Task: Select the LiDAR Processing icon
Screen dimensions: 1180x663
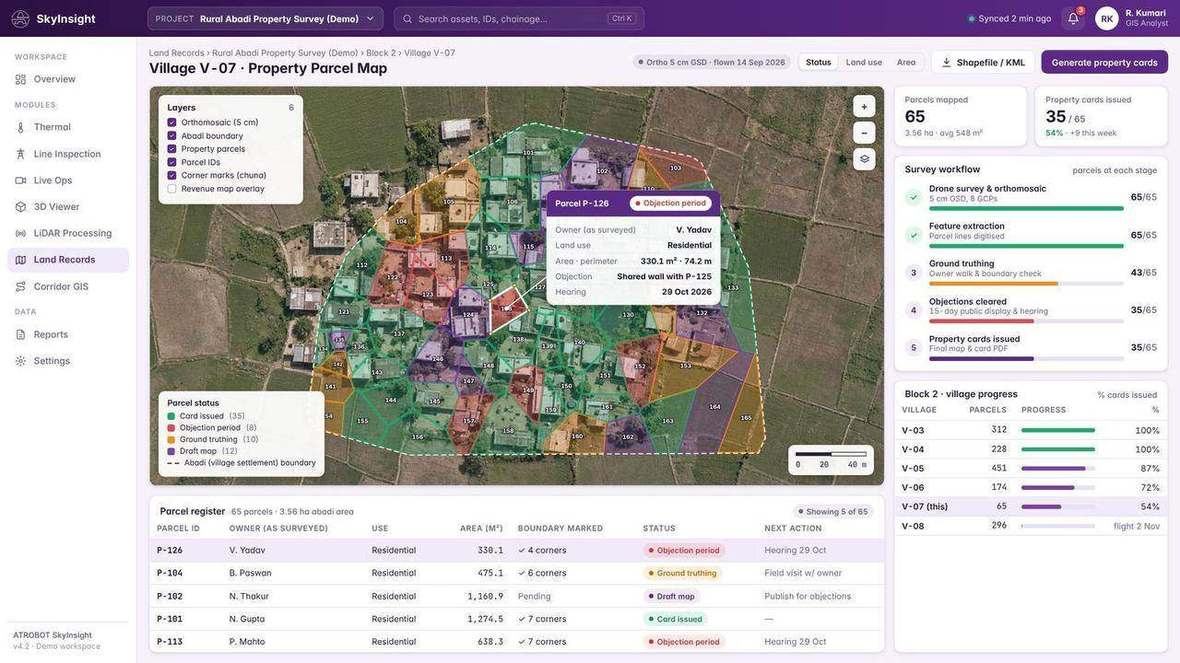Action: coord(20,233)
